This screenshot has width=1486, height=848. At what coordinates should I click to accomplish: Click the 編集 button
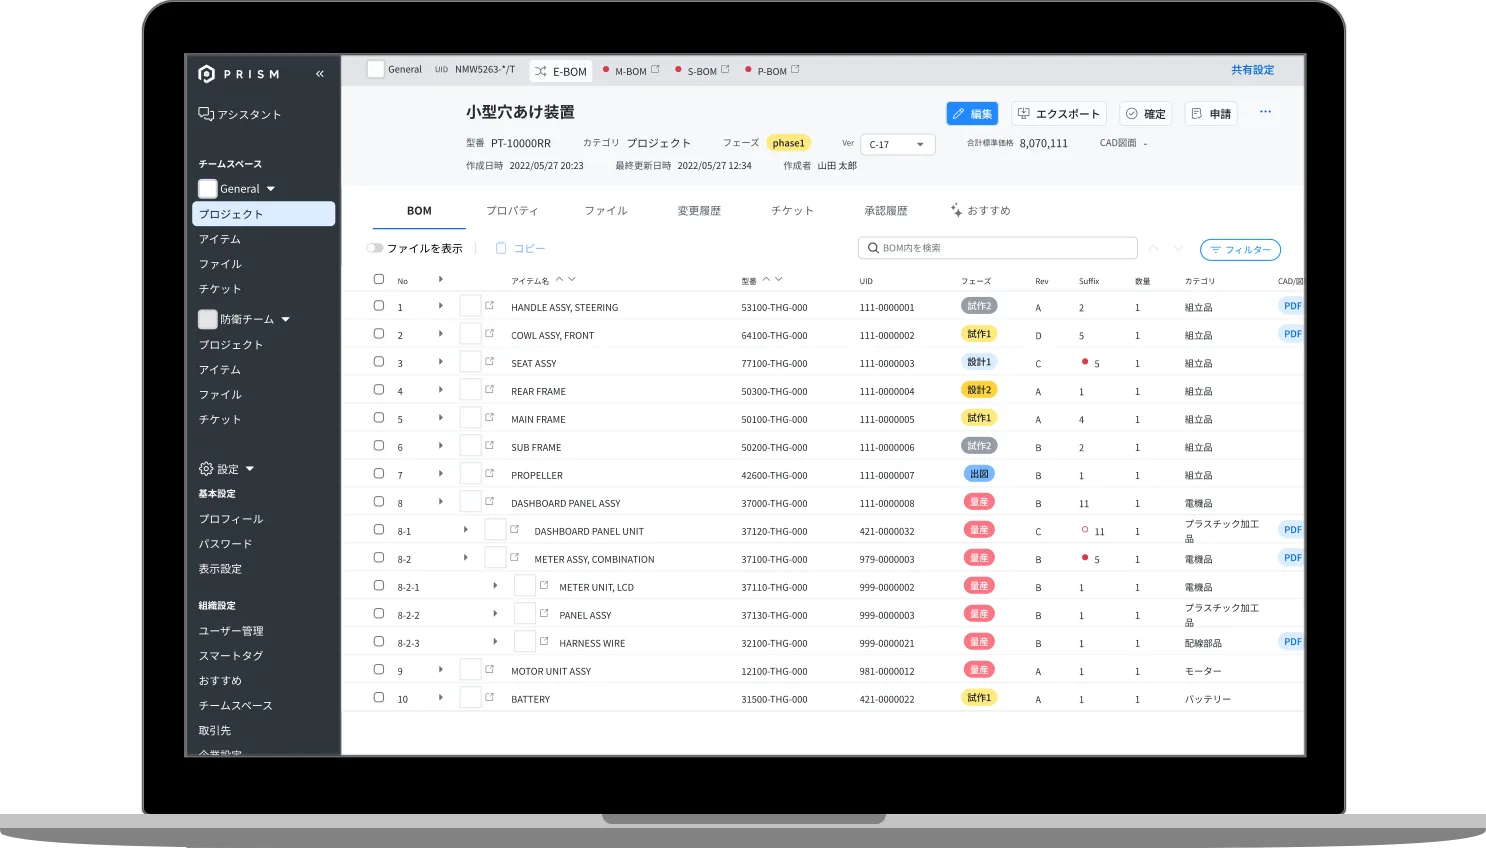[972, 114]
